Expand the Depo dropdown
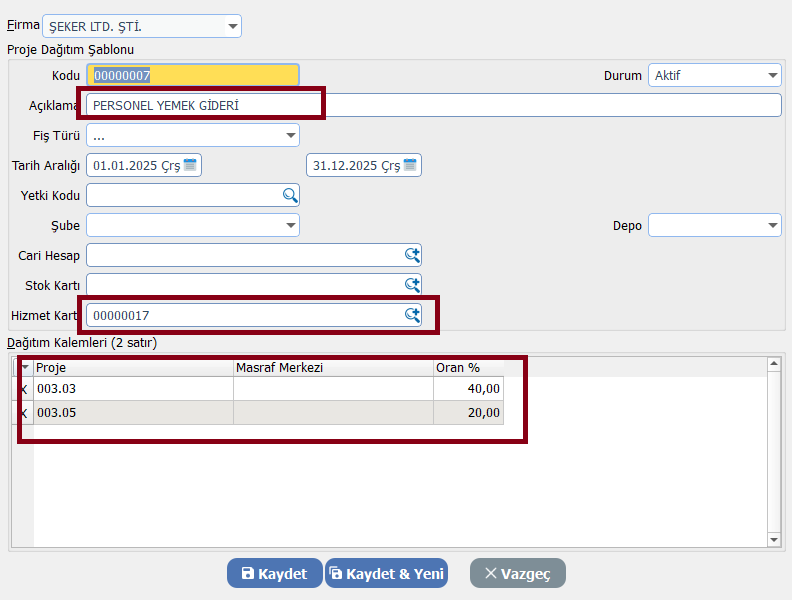This screenshot has width=792, height=600. click(x=772, y=225)
